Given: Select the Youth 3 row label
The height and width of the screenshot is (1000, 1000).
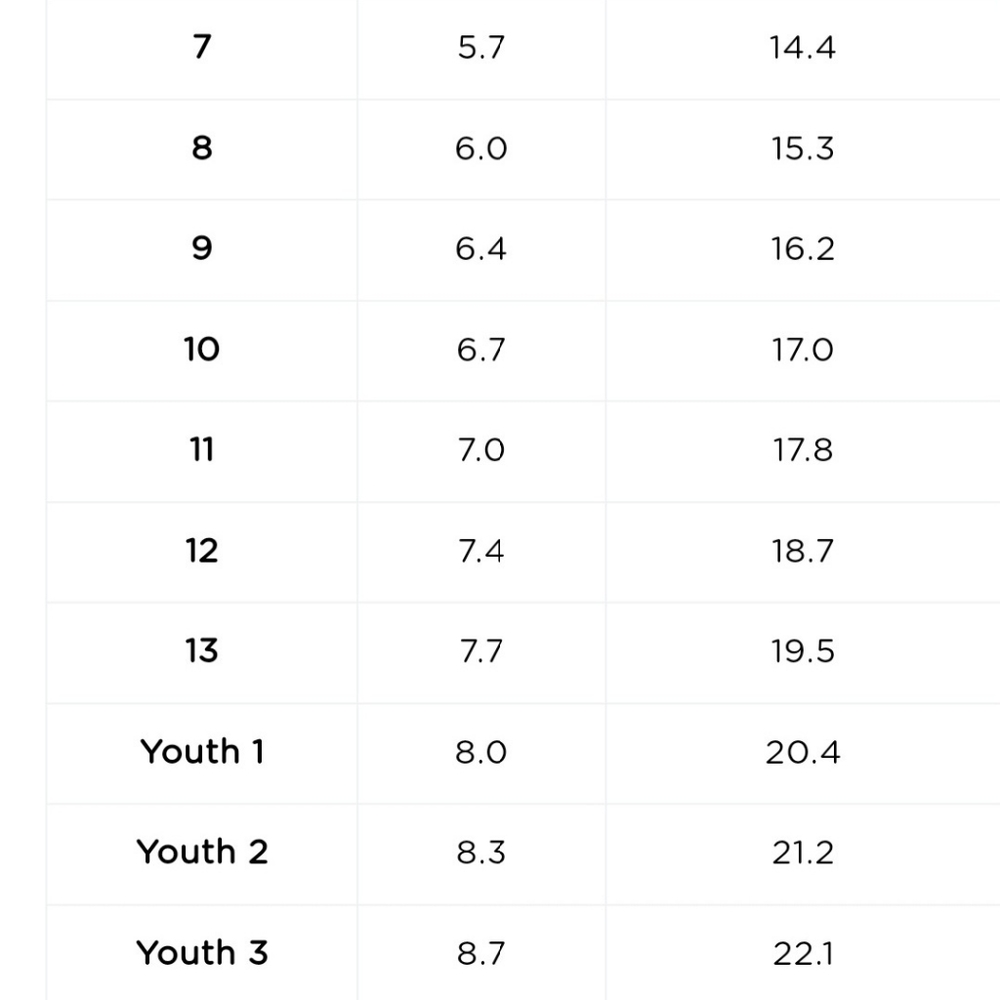Looking at the screenshot, I should coord(202,953).
